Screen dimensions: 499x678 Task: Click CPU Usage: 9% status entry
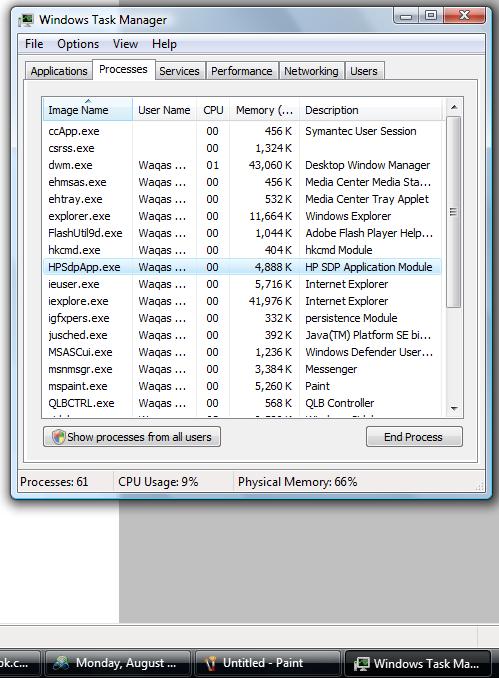pos(158,482)
